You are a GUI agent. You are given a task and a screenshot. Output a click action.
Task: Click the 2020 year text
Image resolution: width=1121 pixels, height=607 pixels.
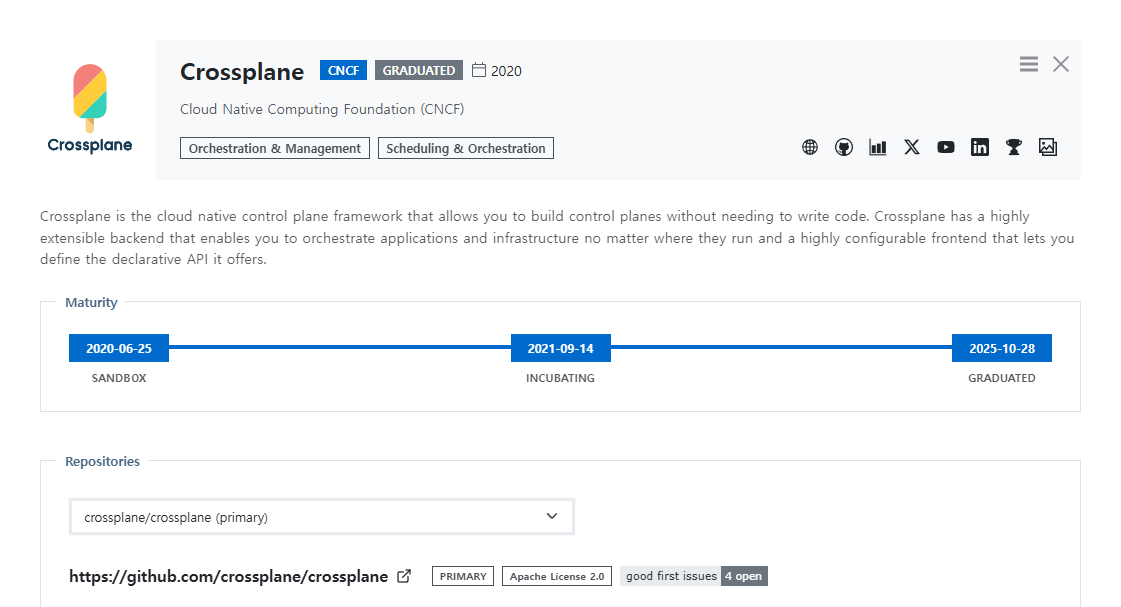506,71
